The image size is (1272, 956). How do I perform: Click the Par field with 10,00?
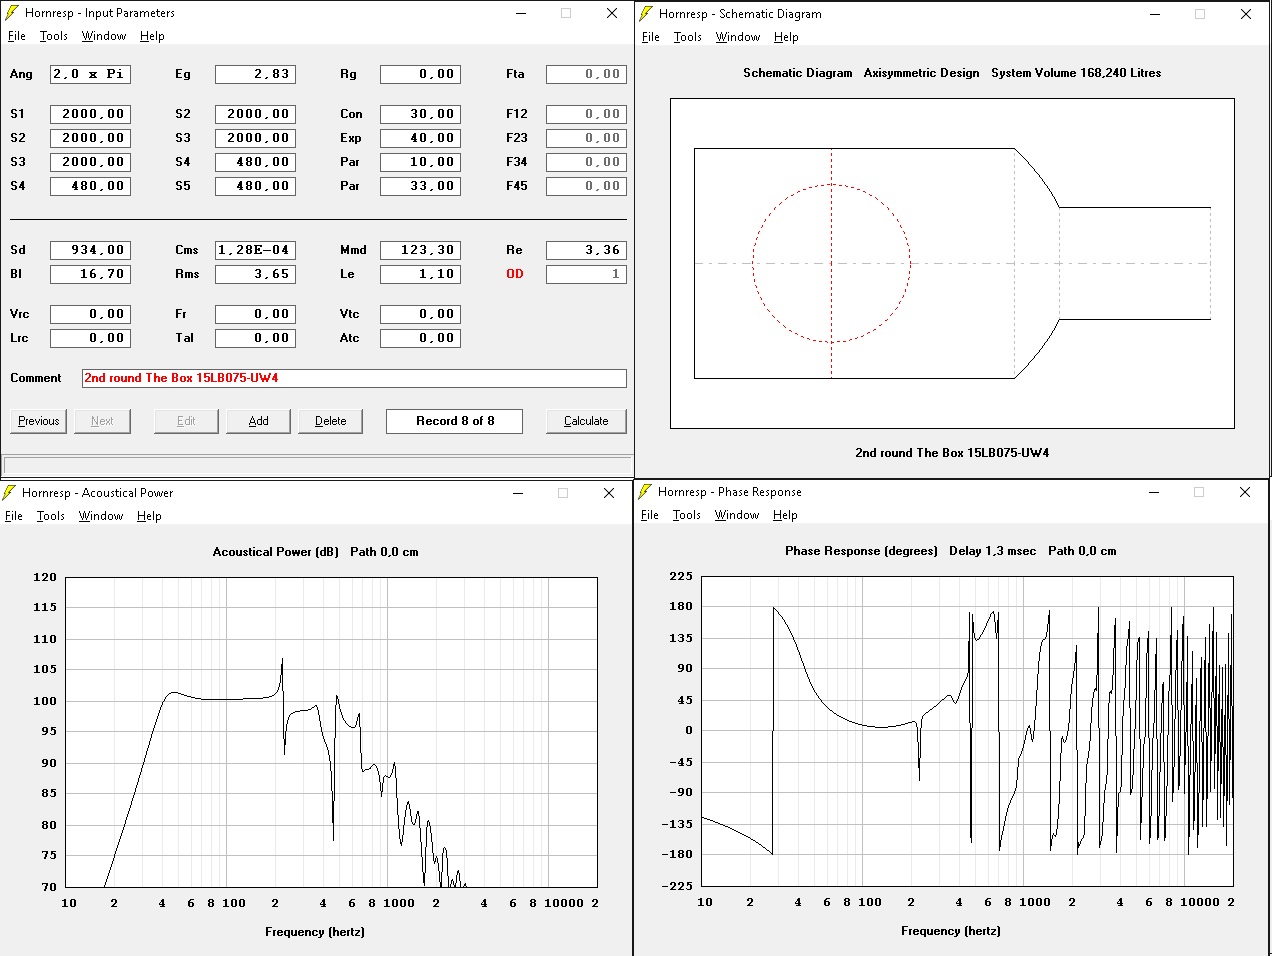click(420, 162)
